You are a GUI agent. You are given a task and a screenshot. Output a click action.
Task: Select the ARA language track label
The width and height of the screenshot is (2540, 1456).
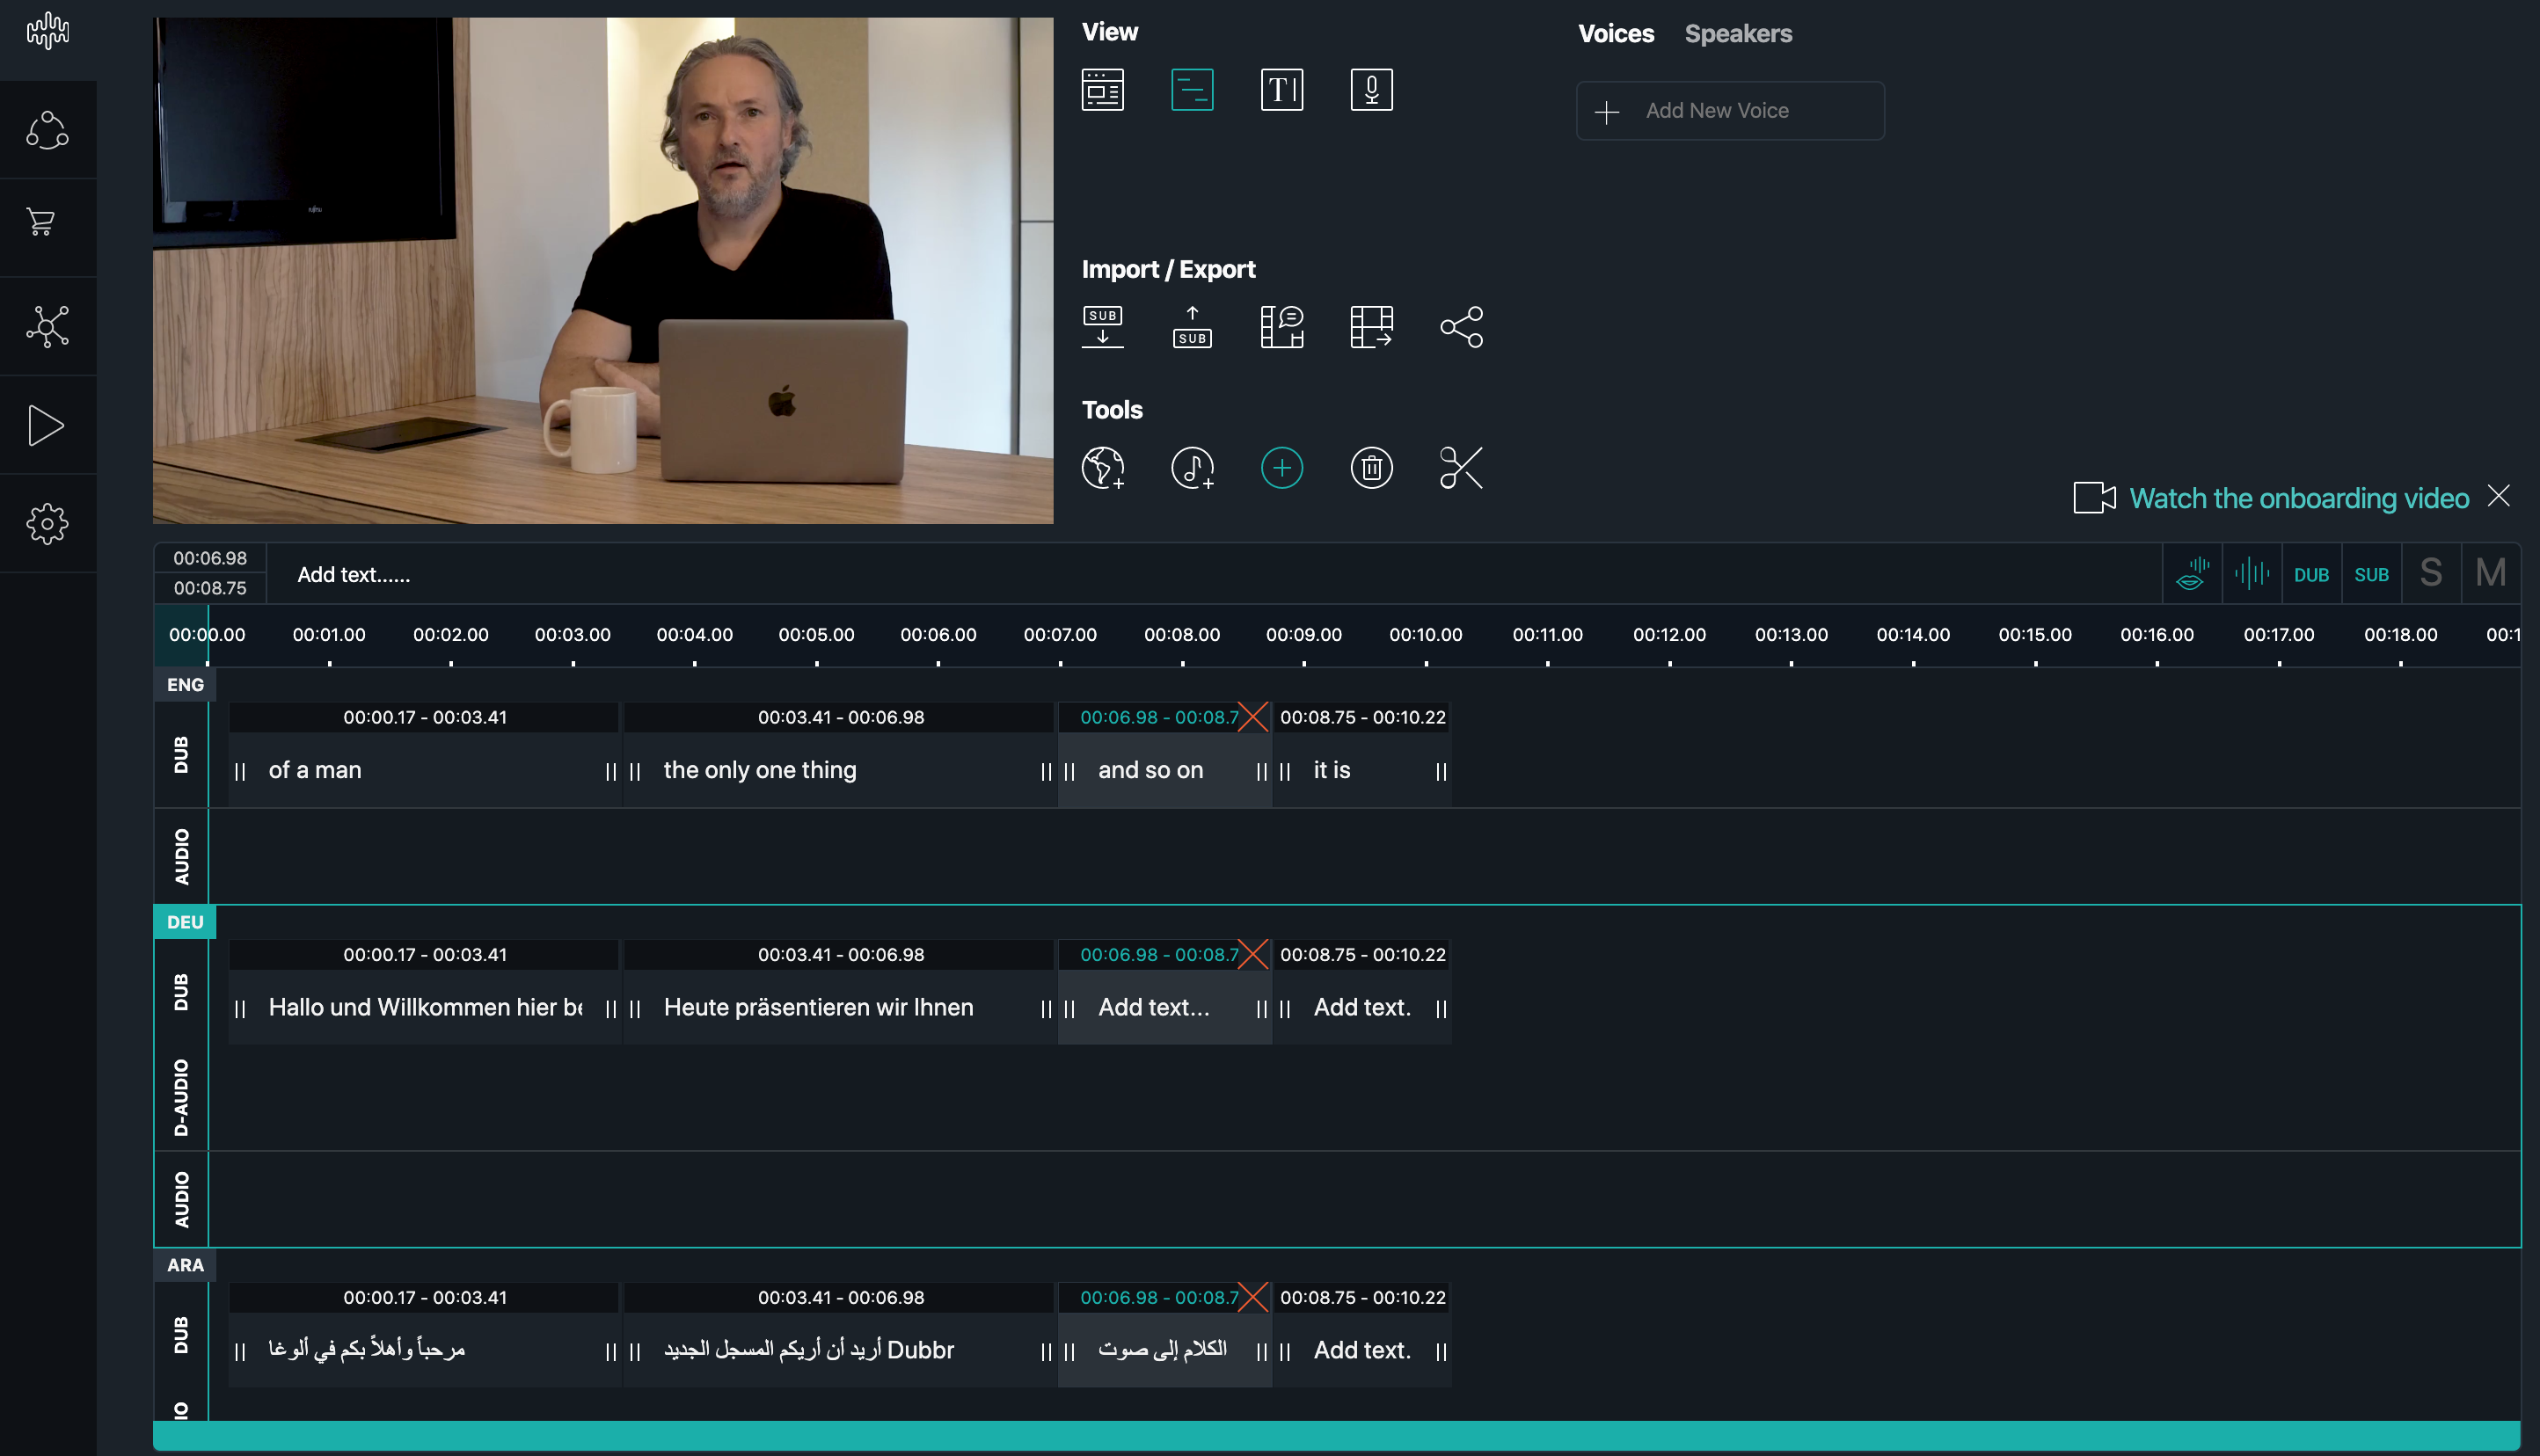point(185,1265)
